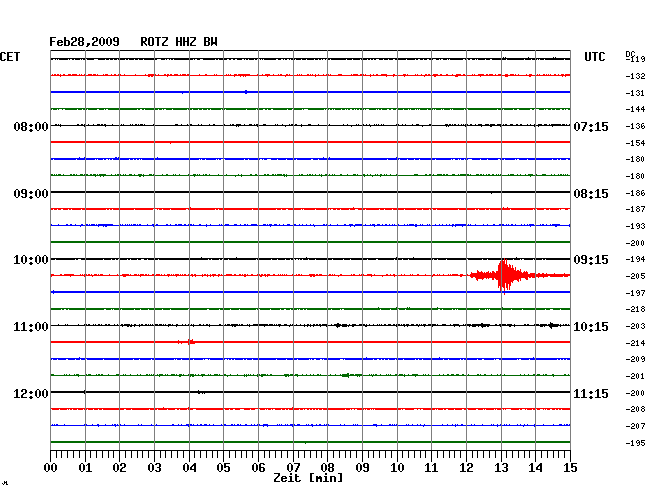The image size is (650, 494).
Task: Click the 10:15 UTC time label
Action: click(x=591, y=327)
